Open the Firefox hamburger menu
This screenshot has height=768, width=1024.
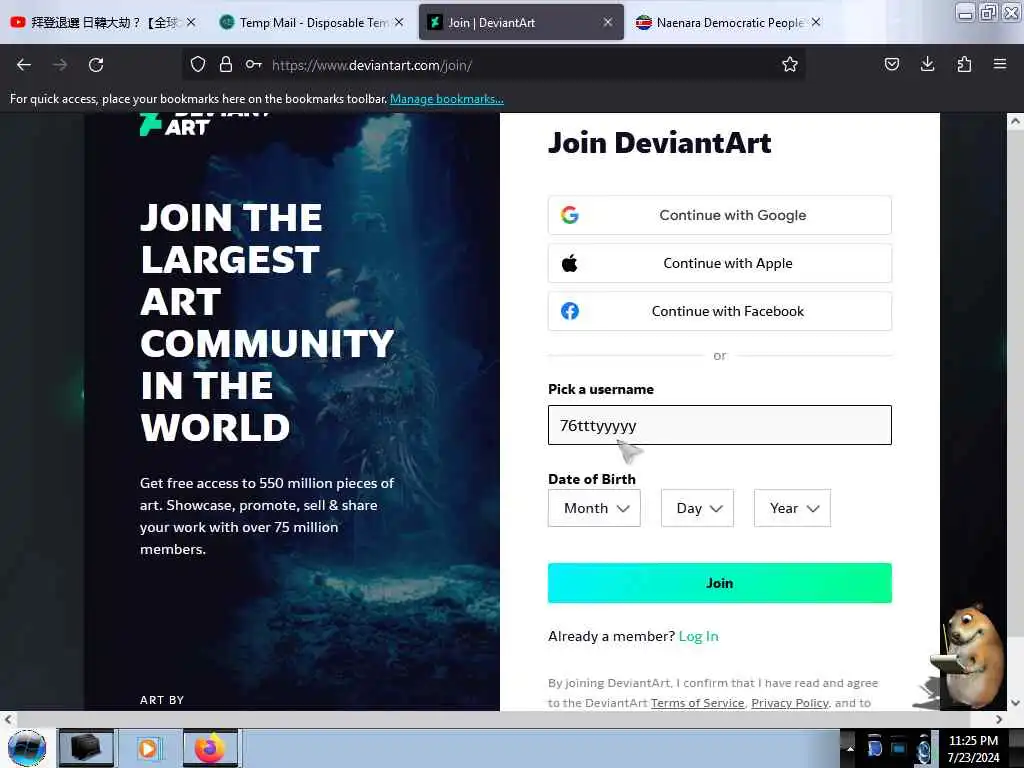tap(1000, 64)
